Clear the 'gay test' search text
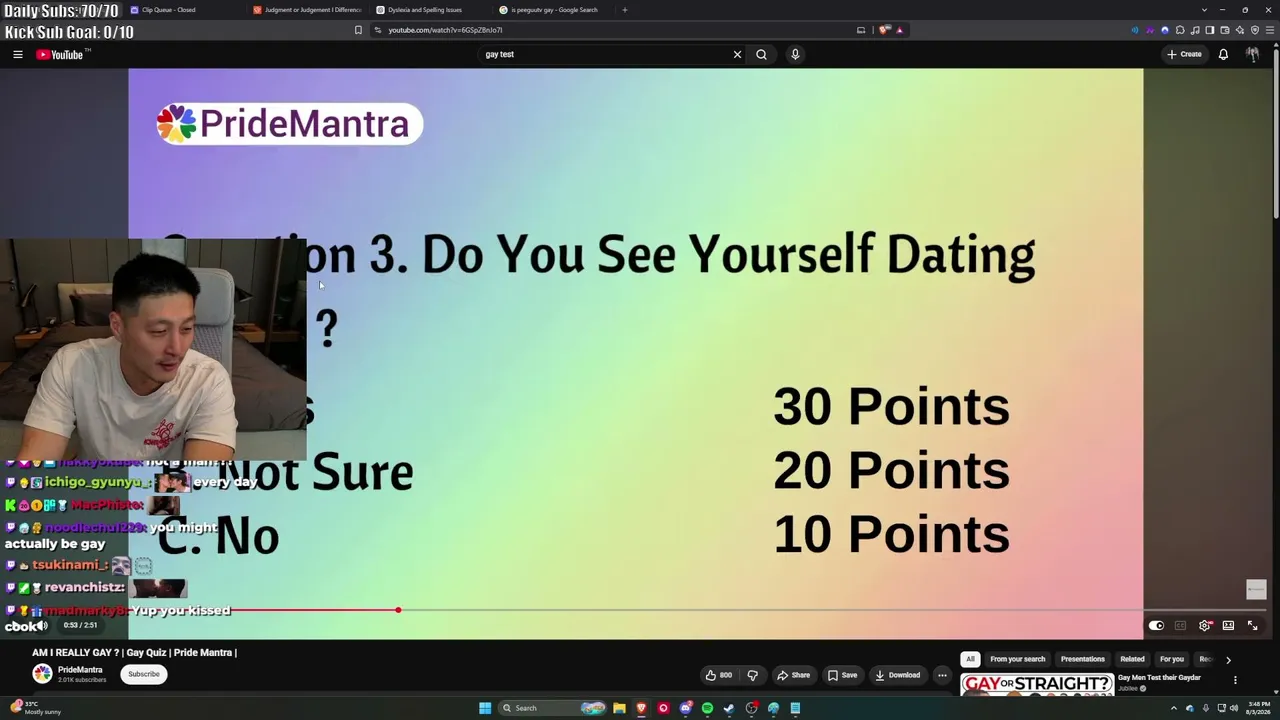Screen dimensions: 1280x720 pos(738,55)
